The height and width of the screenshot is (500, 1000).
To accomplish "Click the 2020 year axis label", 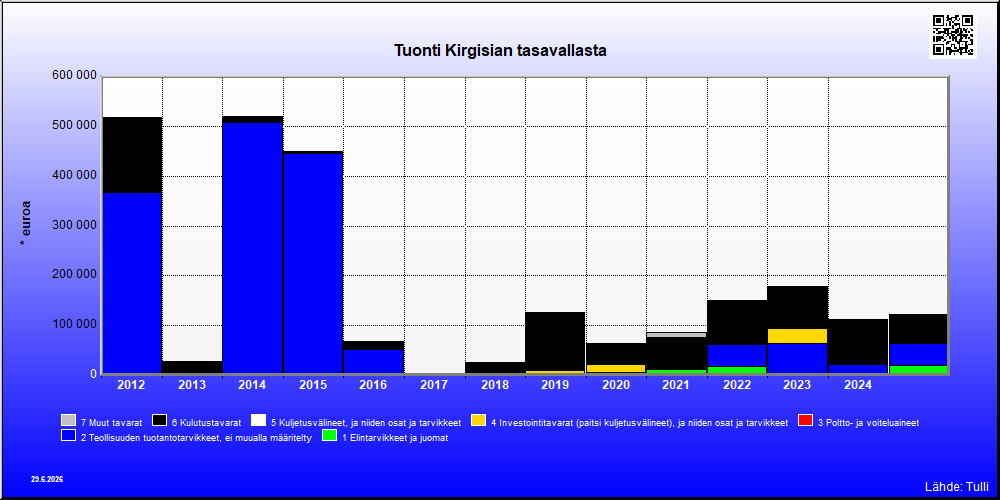I will tap(616, 385).
